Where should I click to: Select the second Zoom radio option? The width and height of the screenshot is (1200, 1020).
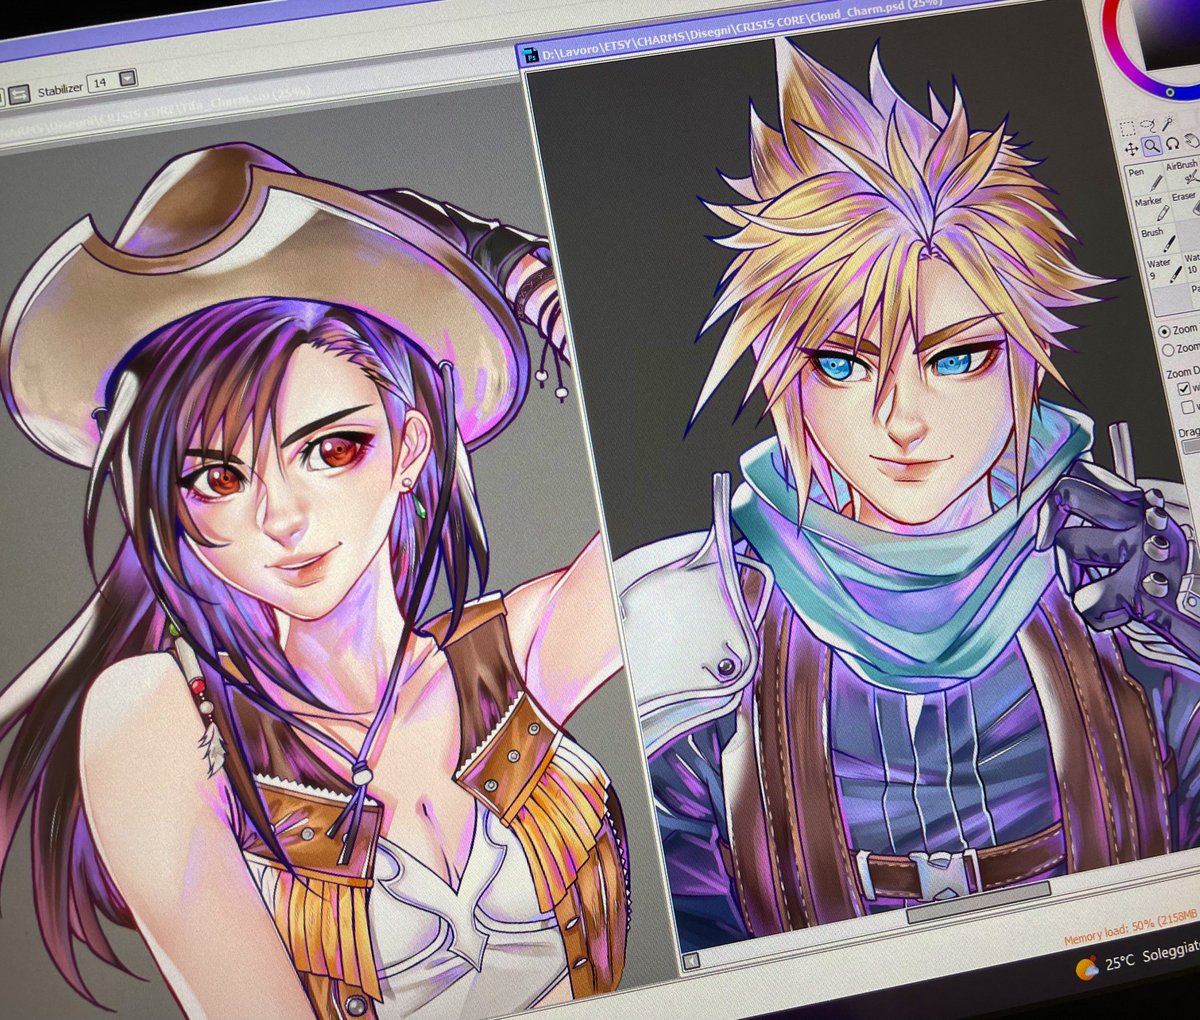click(x=1168, y=349)
